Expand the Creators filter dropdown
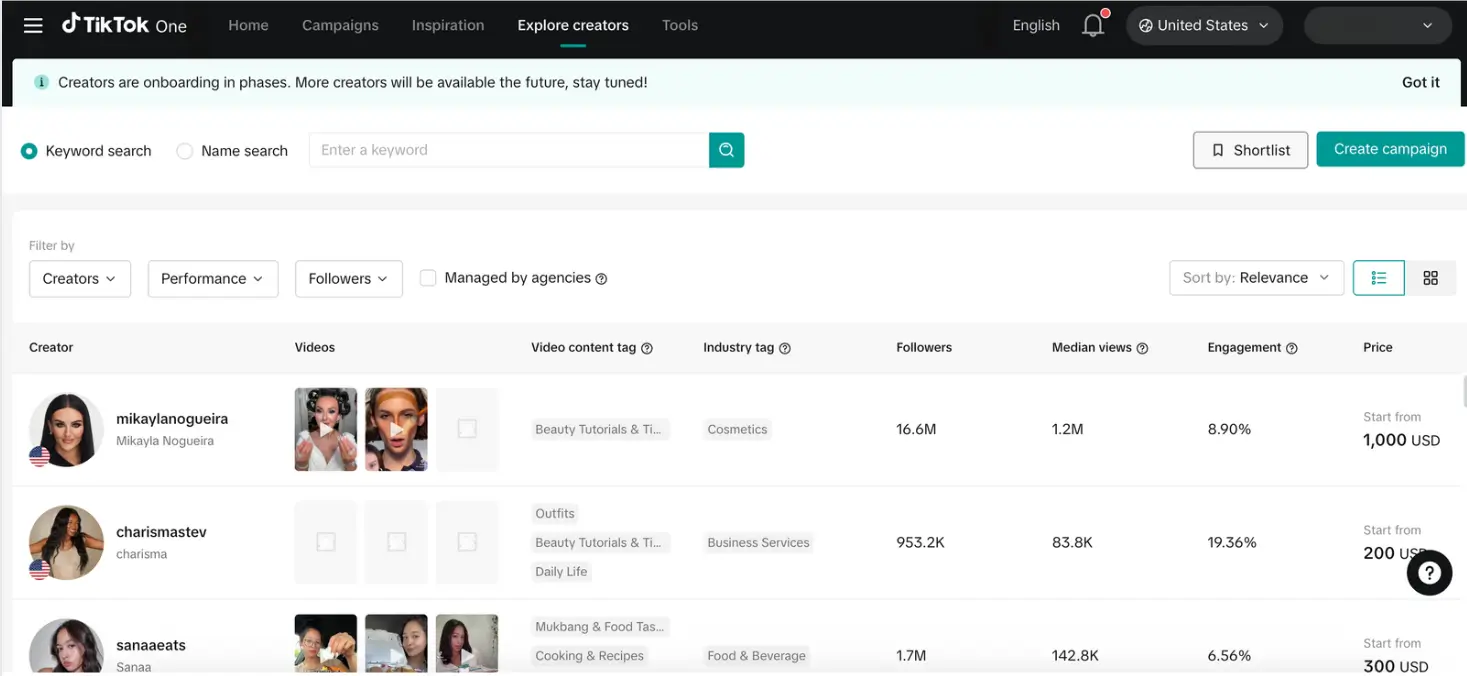Viewport: 1467px width, 676px height. coord(80,279)
